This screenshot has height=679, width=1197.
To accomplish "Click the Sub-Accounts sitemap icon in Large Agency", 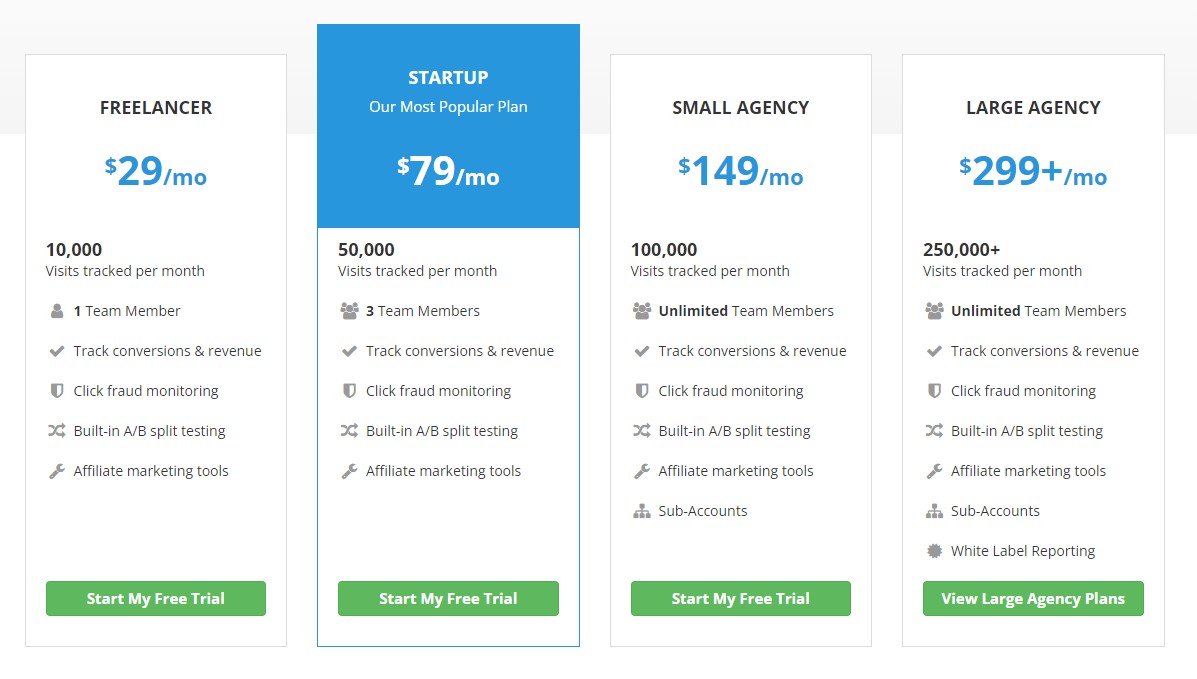I will pos(934,511).
